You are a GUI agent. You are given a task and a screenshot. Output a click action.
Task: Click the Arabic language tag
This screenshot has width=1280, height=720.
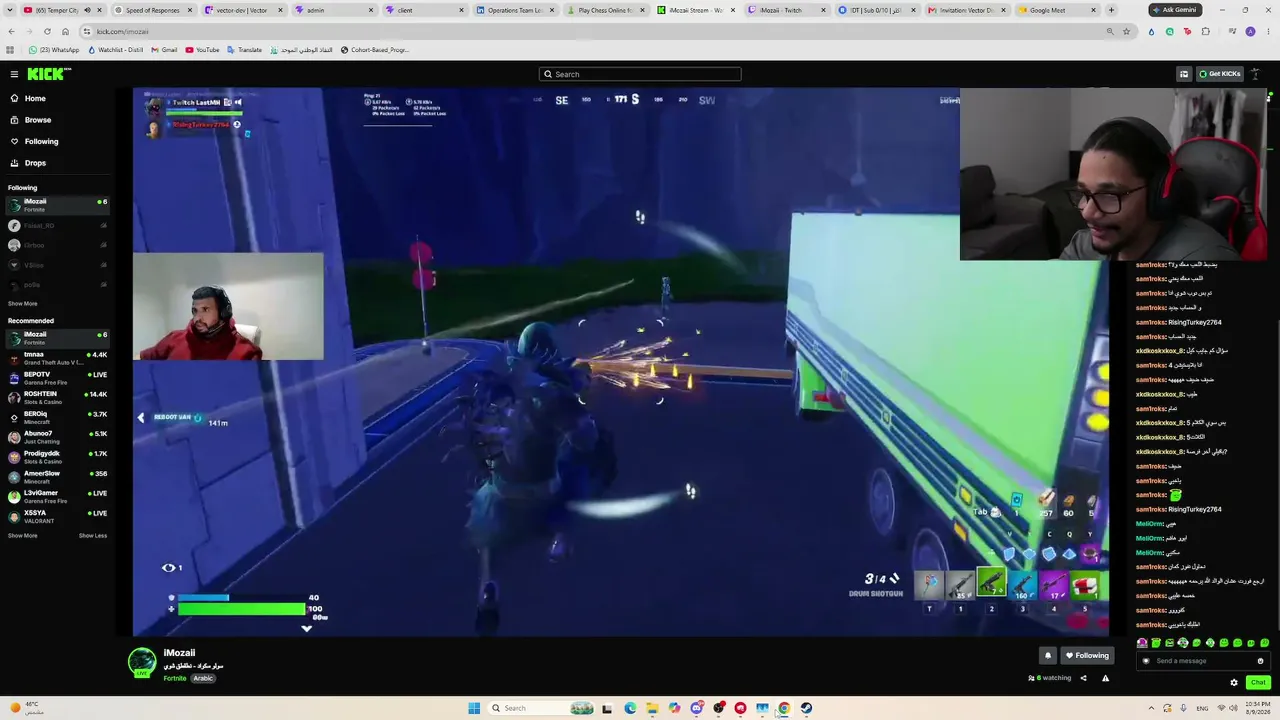[203, 678]
